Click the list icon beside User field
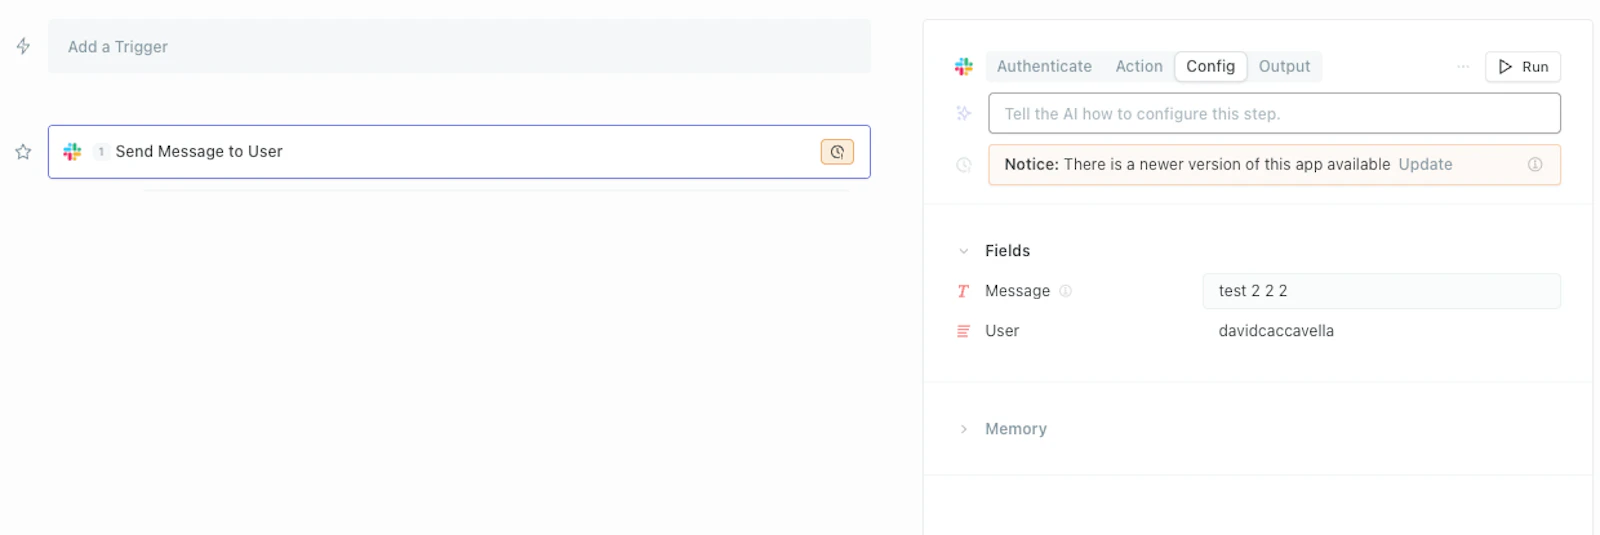 [963, 331]
